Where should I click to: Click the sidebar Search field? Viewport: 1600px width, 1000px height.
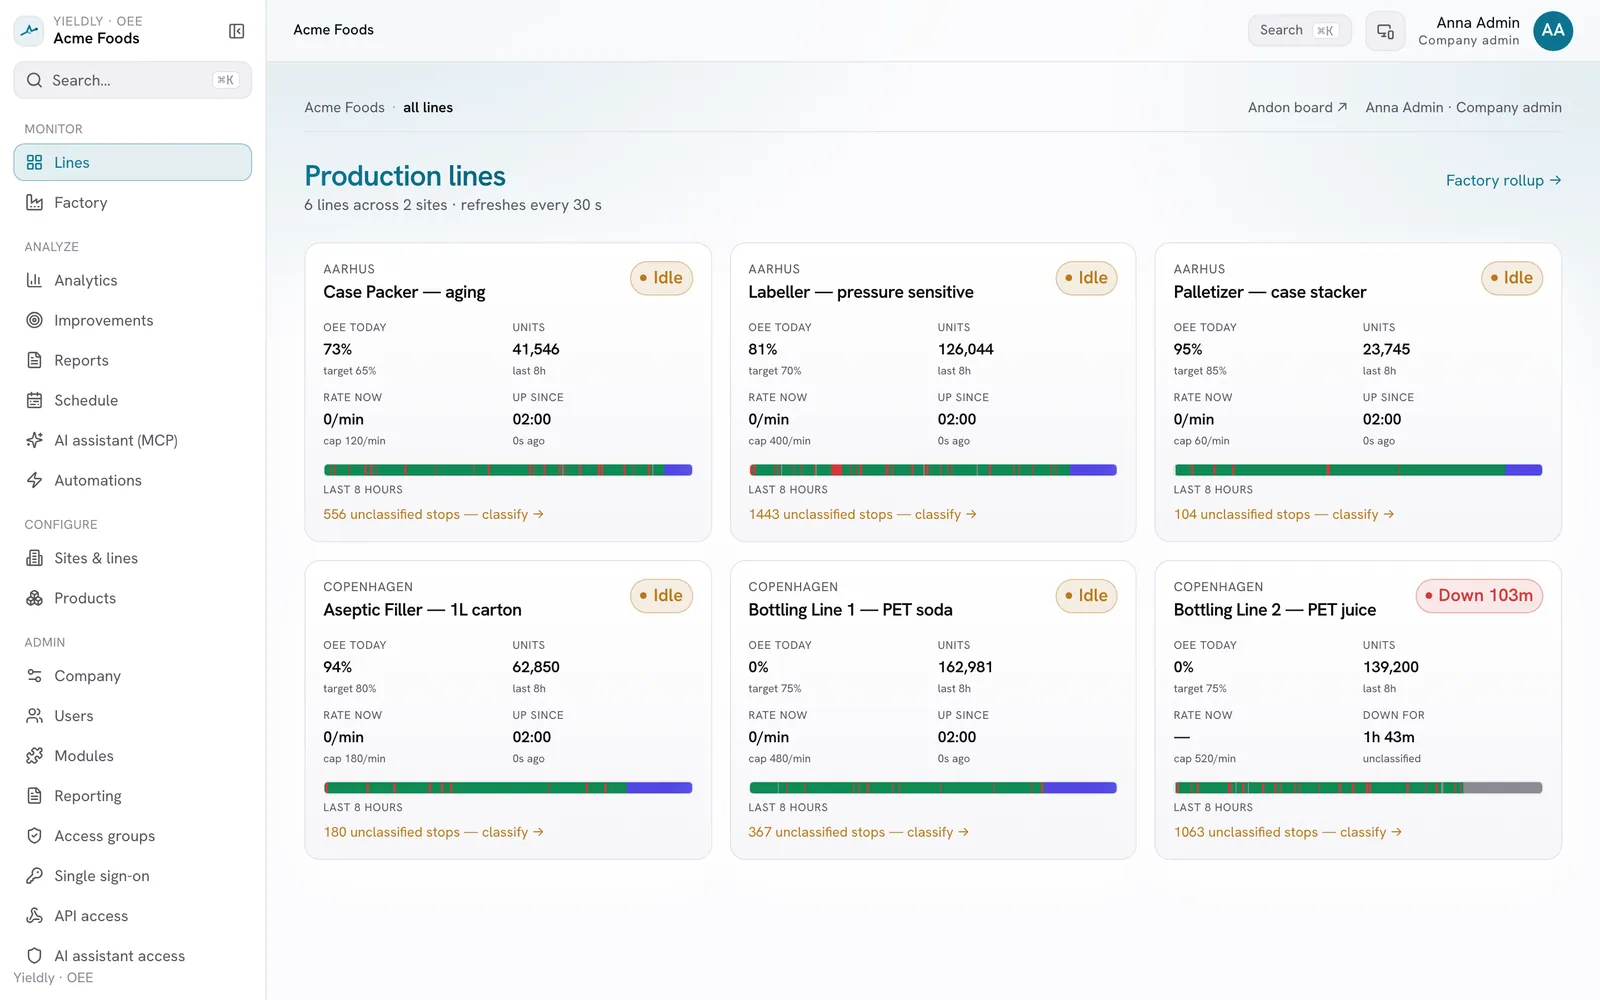[132, 80]
